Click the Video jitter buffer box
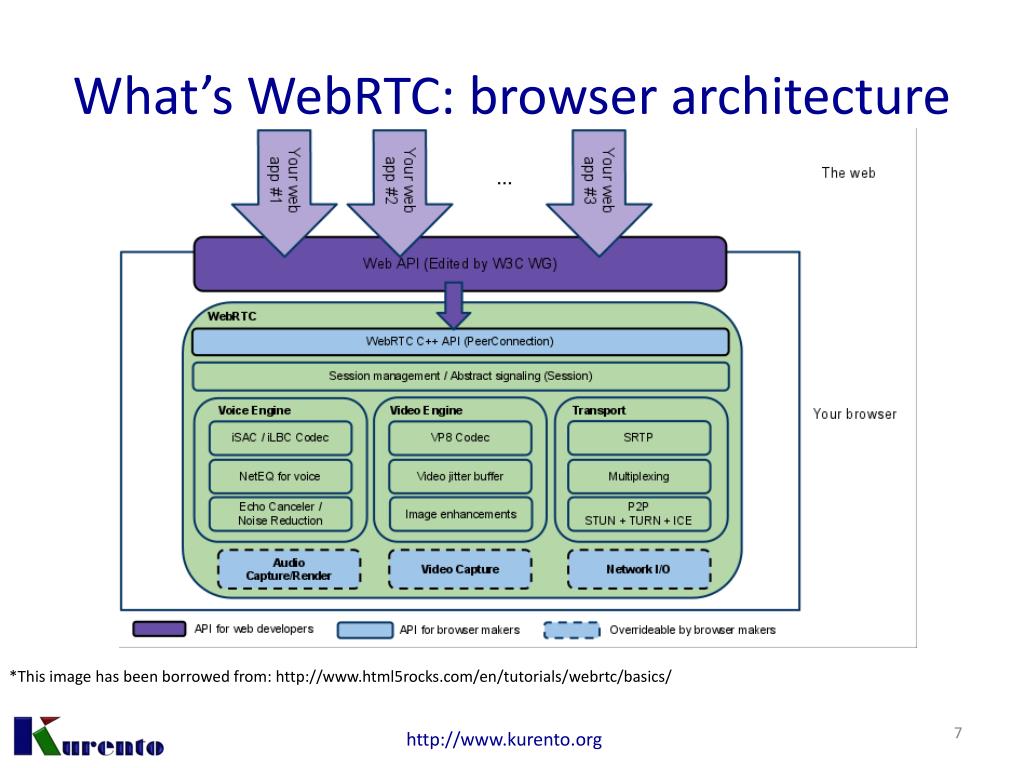This screenshot has width=1024, height=768. click(x=460, y=476)
